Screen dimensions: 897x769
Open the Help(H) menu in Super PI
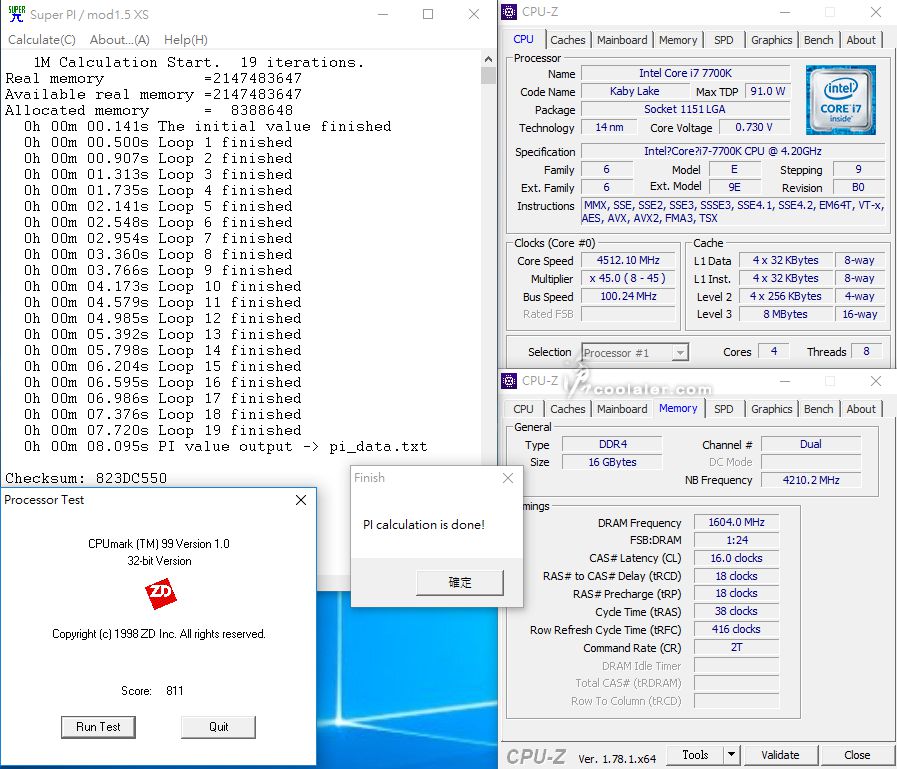pyautogui.click(x=186, y=39)
